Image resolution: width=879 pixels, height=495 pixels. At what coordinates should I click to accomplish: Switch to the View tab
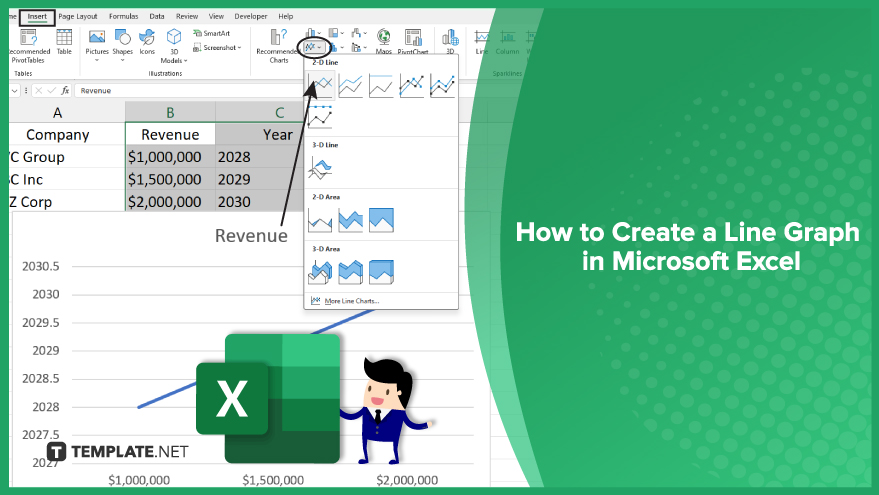pyautogui.click(x=216, y=16)
